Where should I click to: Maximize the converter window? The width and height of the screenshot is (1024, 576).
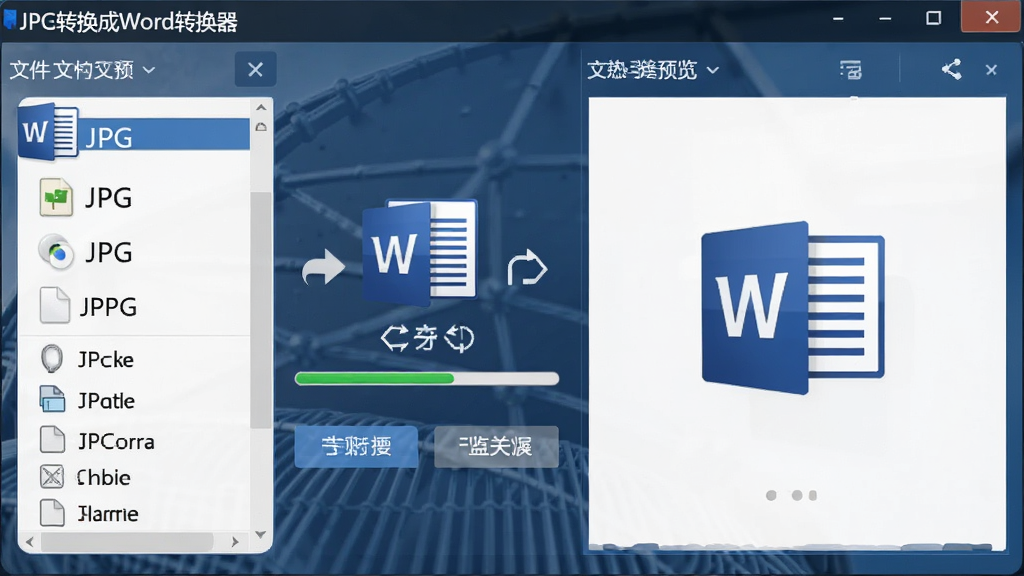[x=934, y=18]
